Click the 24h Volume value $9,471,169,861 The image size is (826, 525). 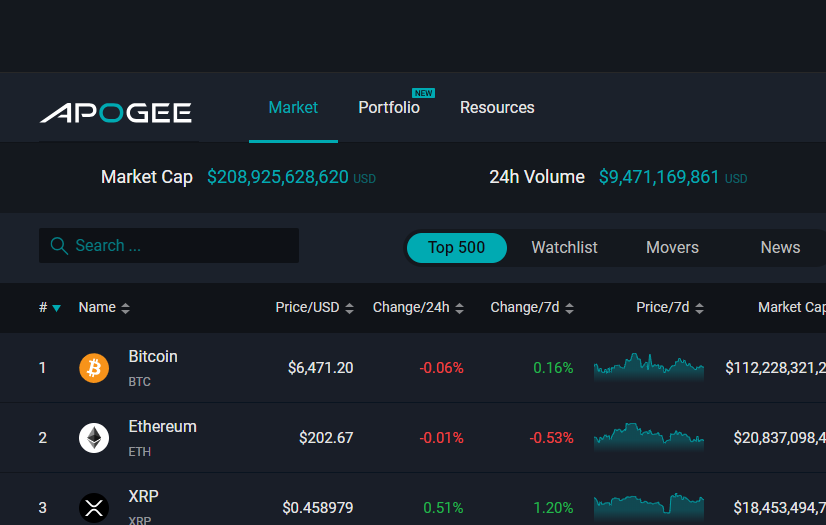pos(659,177)
